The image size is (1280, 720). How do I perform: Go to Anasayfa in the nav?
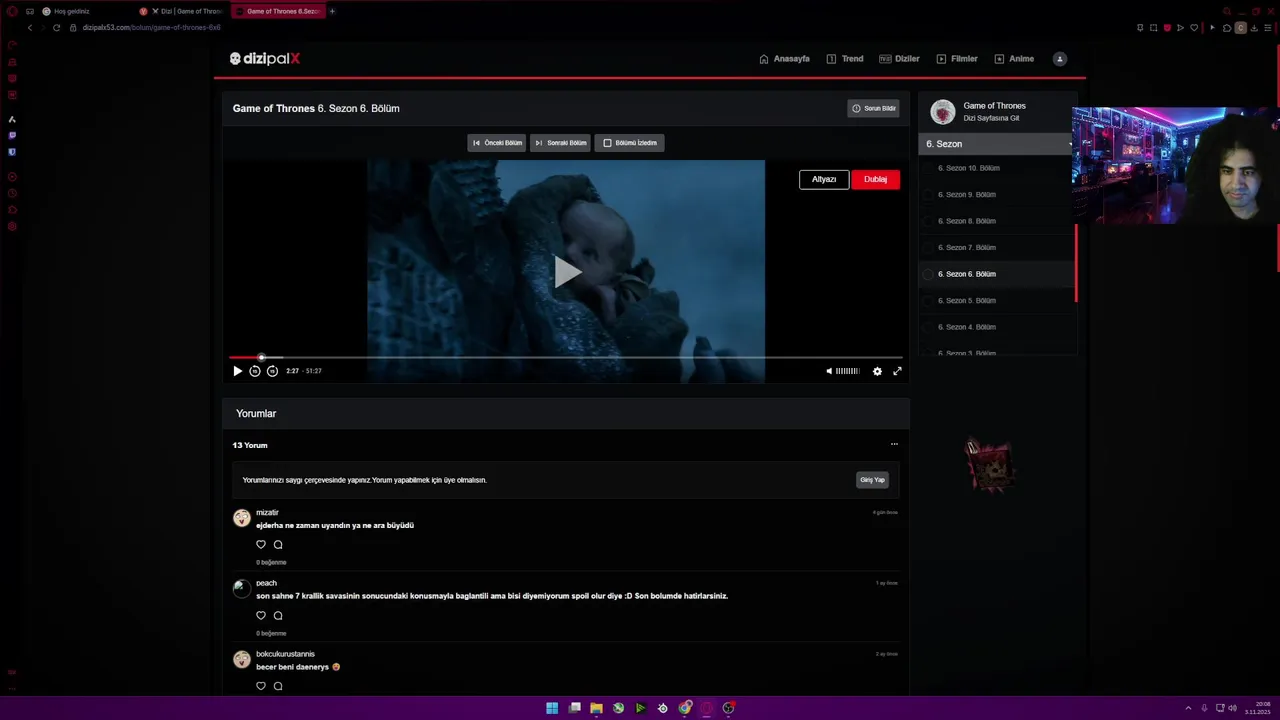pyautogui.click(x=785, y=59)
